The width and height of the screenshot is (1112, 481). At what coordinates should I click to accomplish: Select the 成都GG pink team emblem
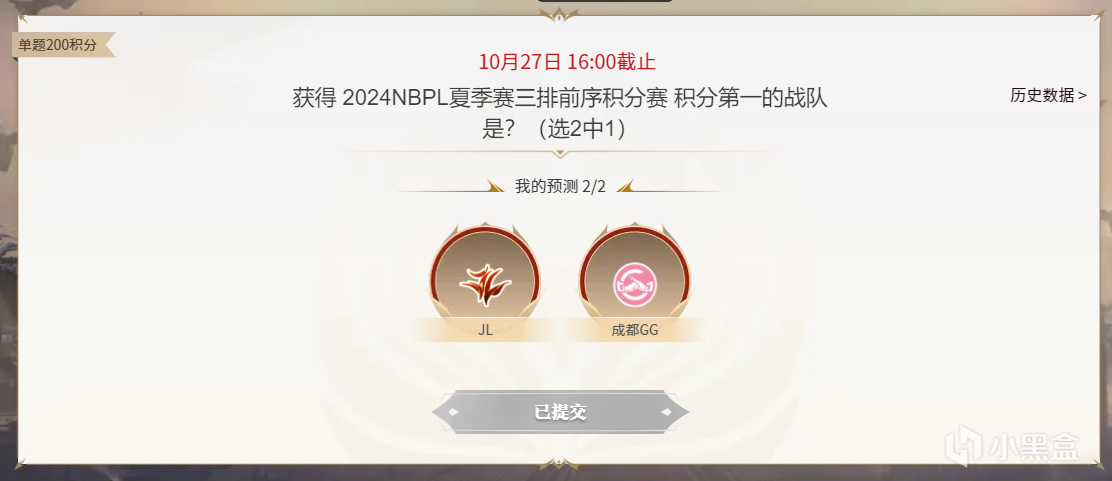[635, 284]
